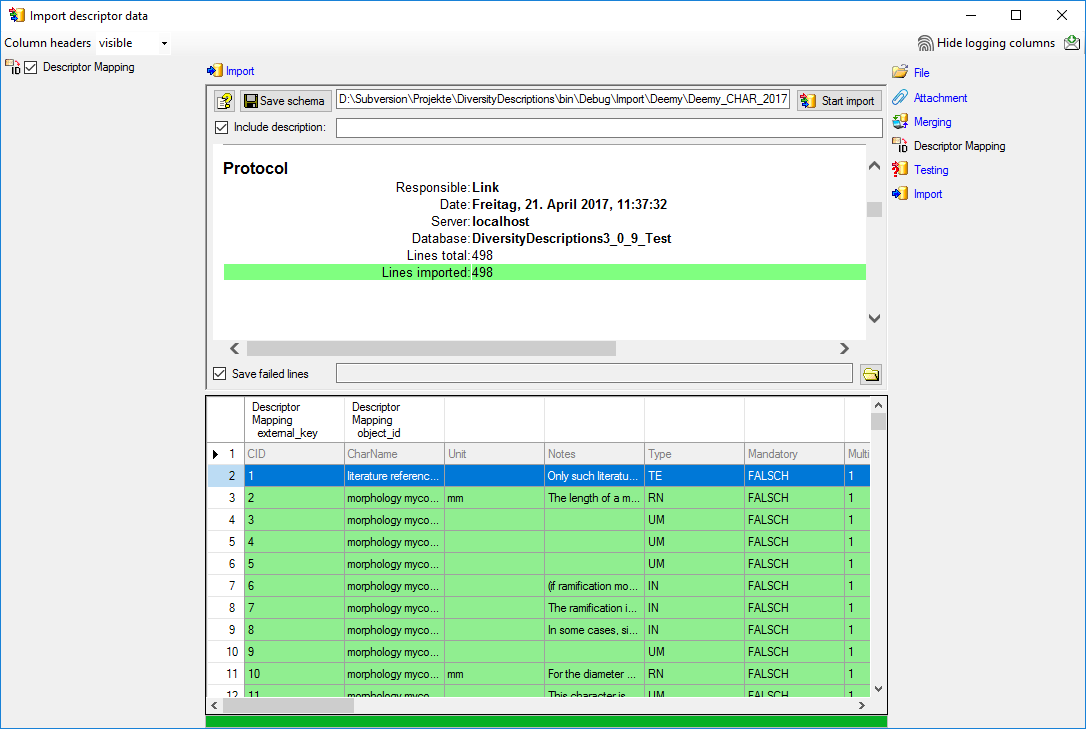Screen dimensions: 1086x729
Task: Click the Save schema button
Action: tap(285, 101)
